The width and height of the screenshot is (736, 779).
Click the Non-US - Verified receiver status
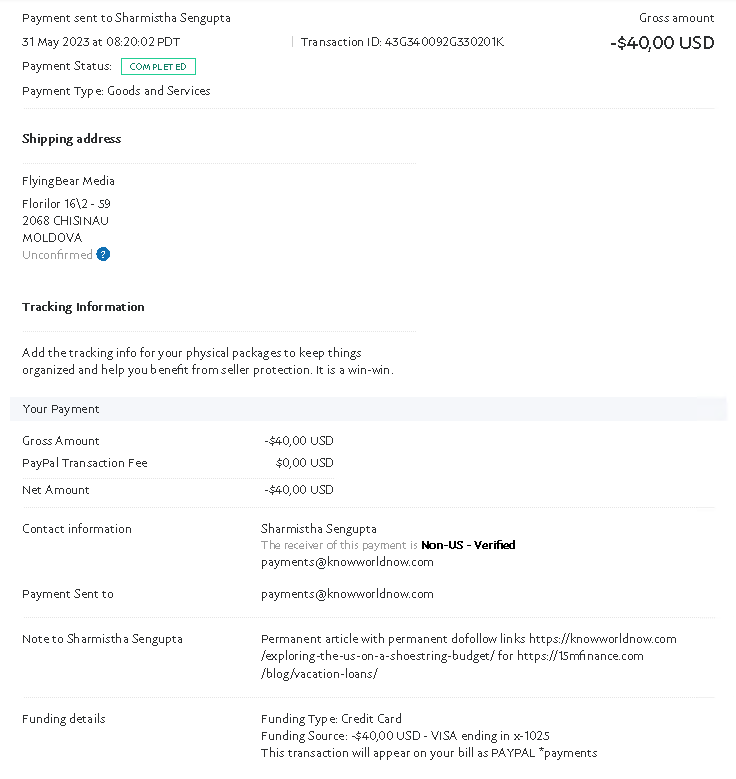(x=468, y=545)
